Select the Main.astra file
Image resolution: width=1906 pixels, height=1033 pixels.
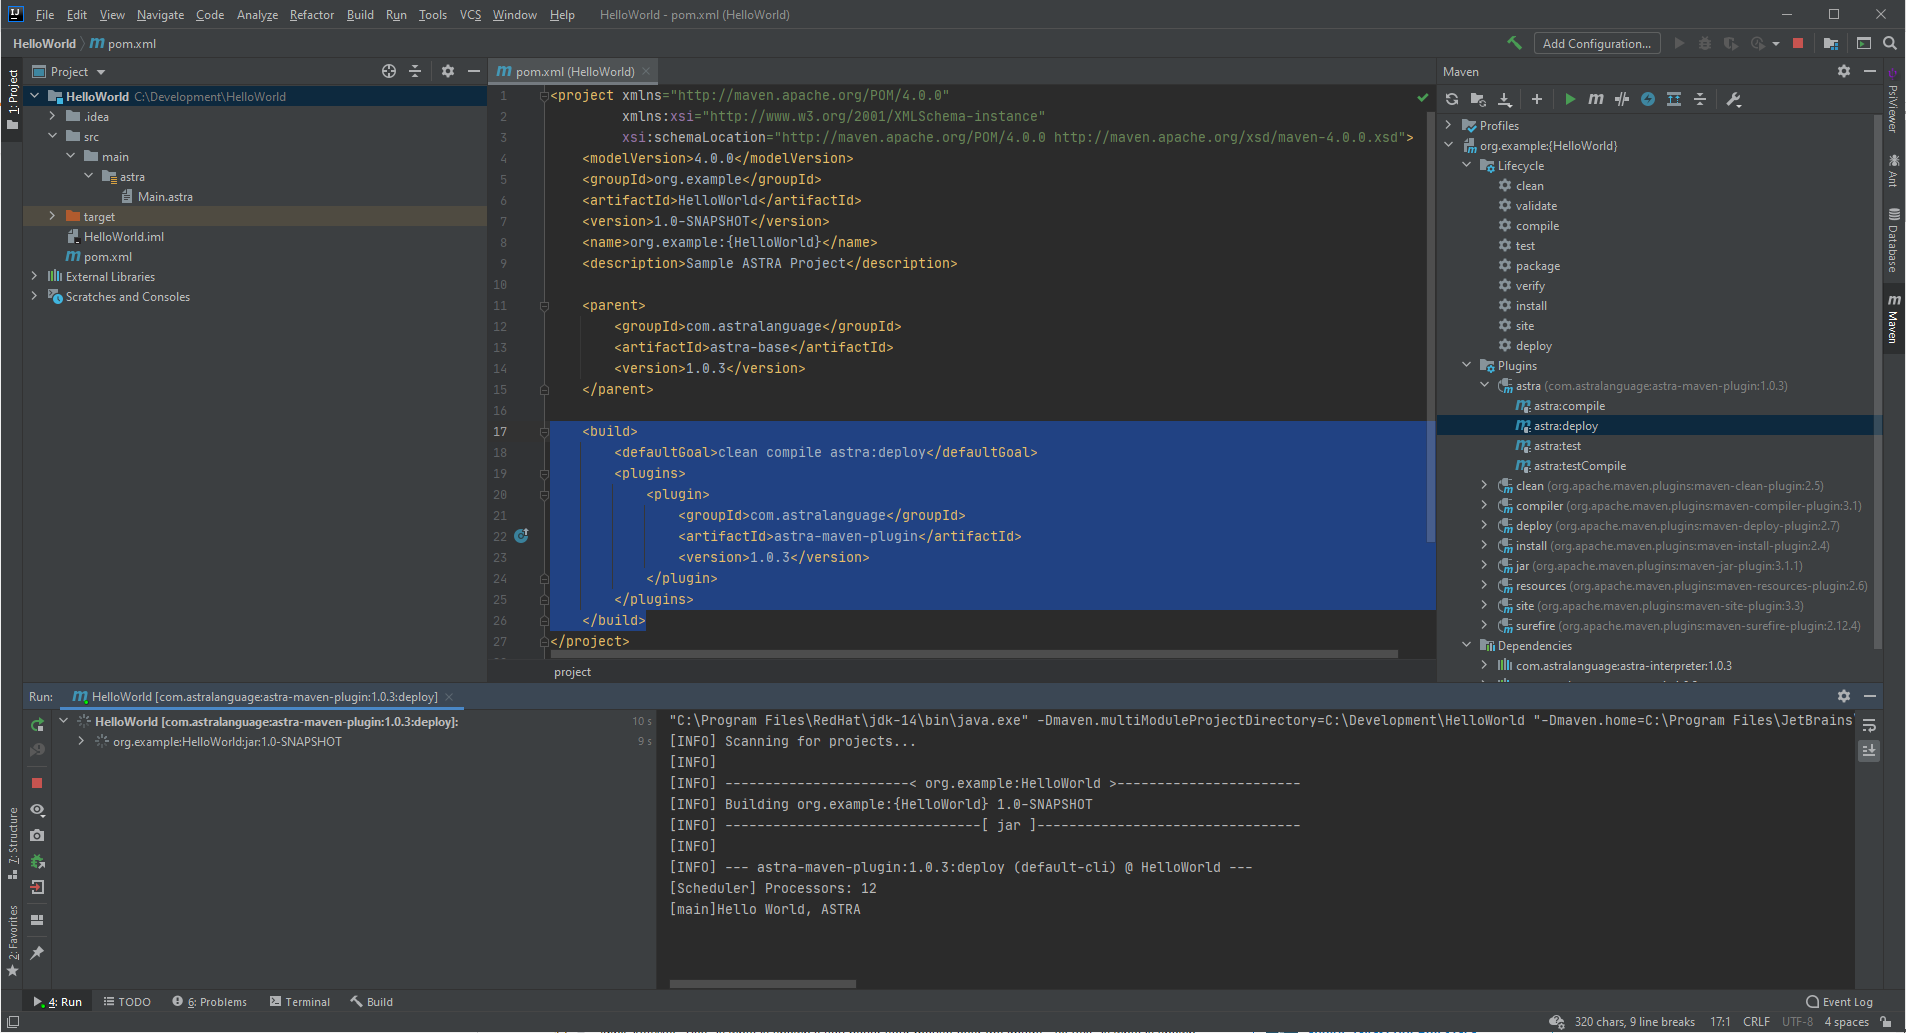(x=165, y=196)
